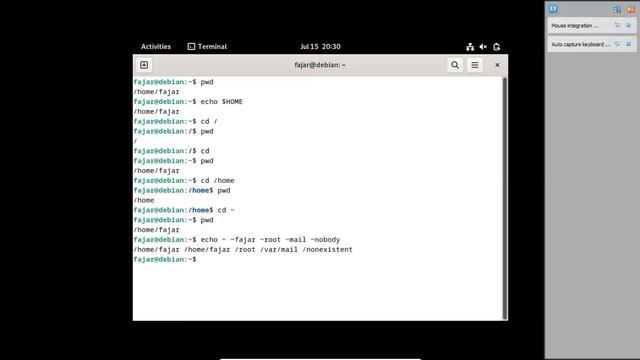Click the blue icon beside the orange one

[617, 9]
